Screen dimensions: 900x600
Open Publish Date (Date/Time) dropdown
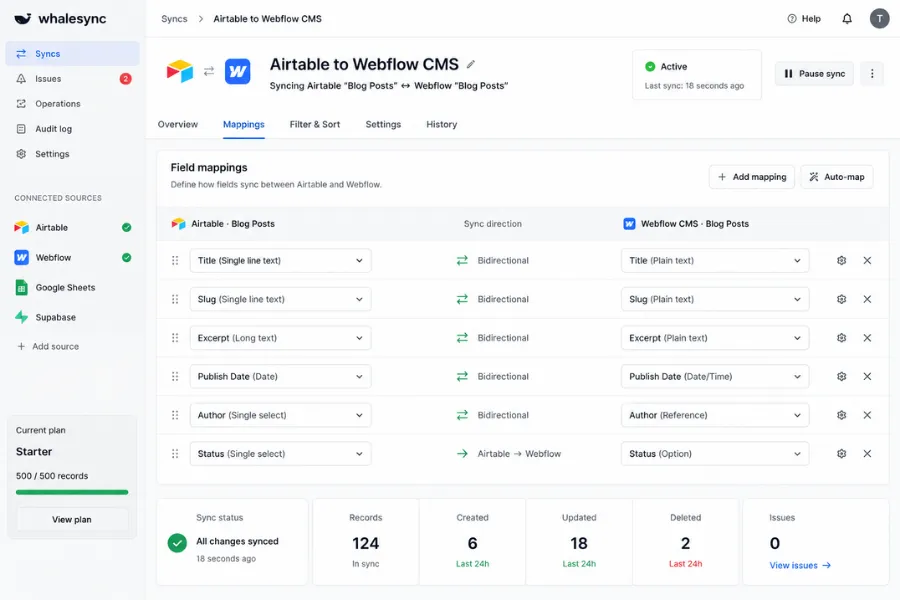[715, 377]
